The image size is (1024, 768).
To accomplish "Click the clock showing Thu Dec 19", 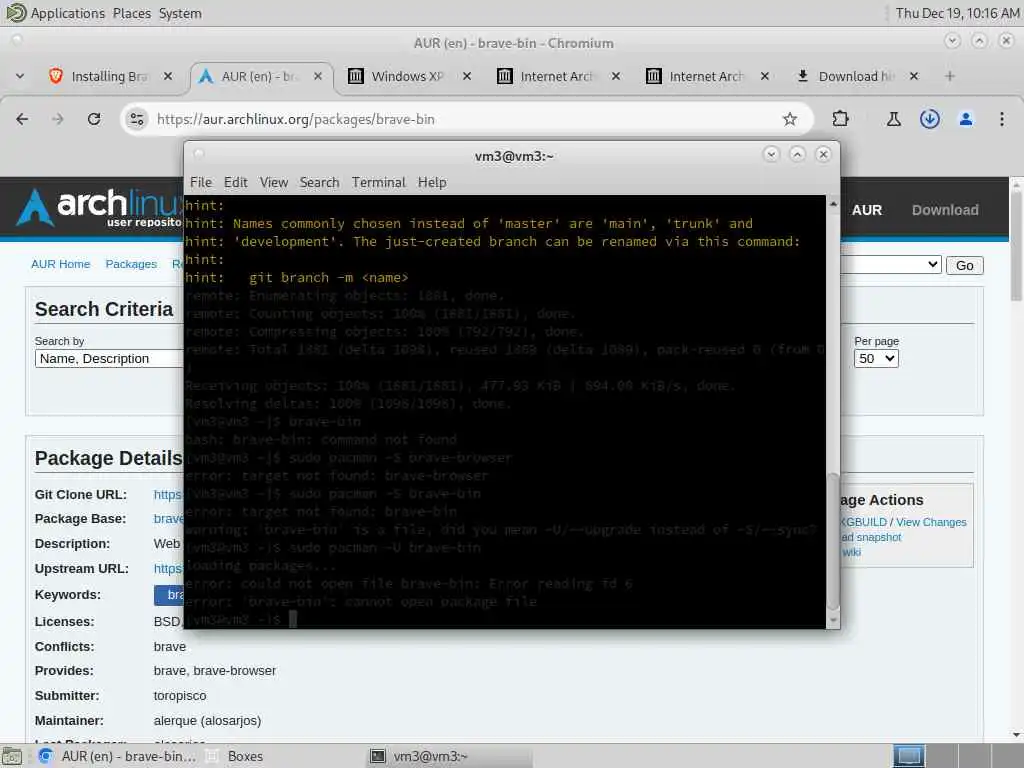I will tap(957, 13).
